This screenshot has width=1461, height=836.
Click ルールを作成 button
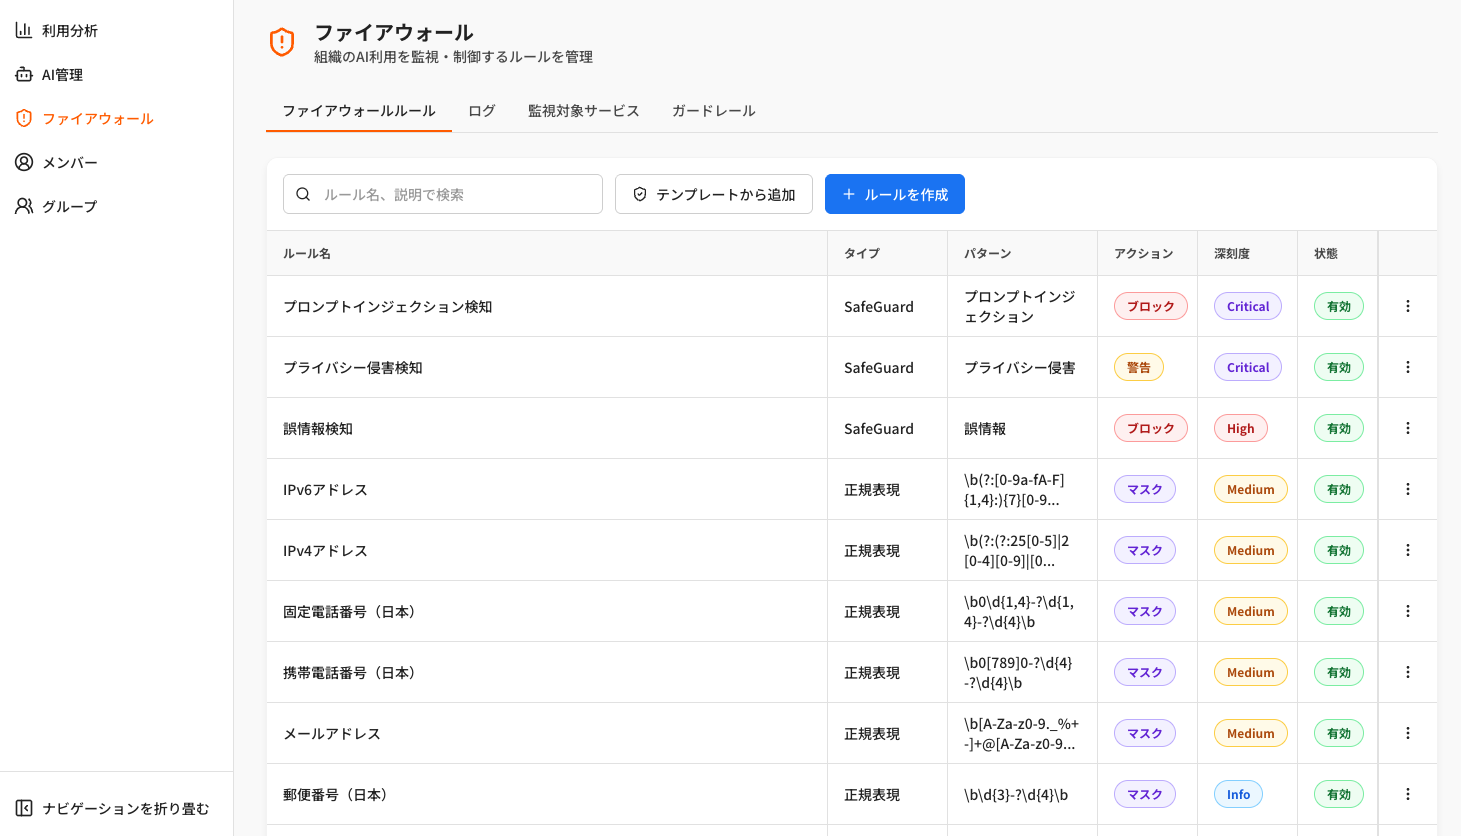(x=895, y=195)
